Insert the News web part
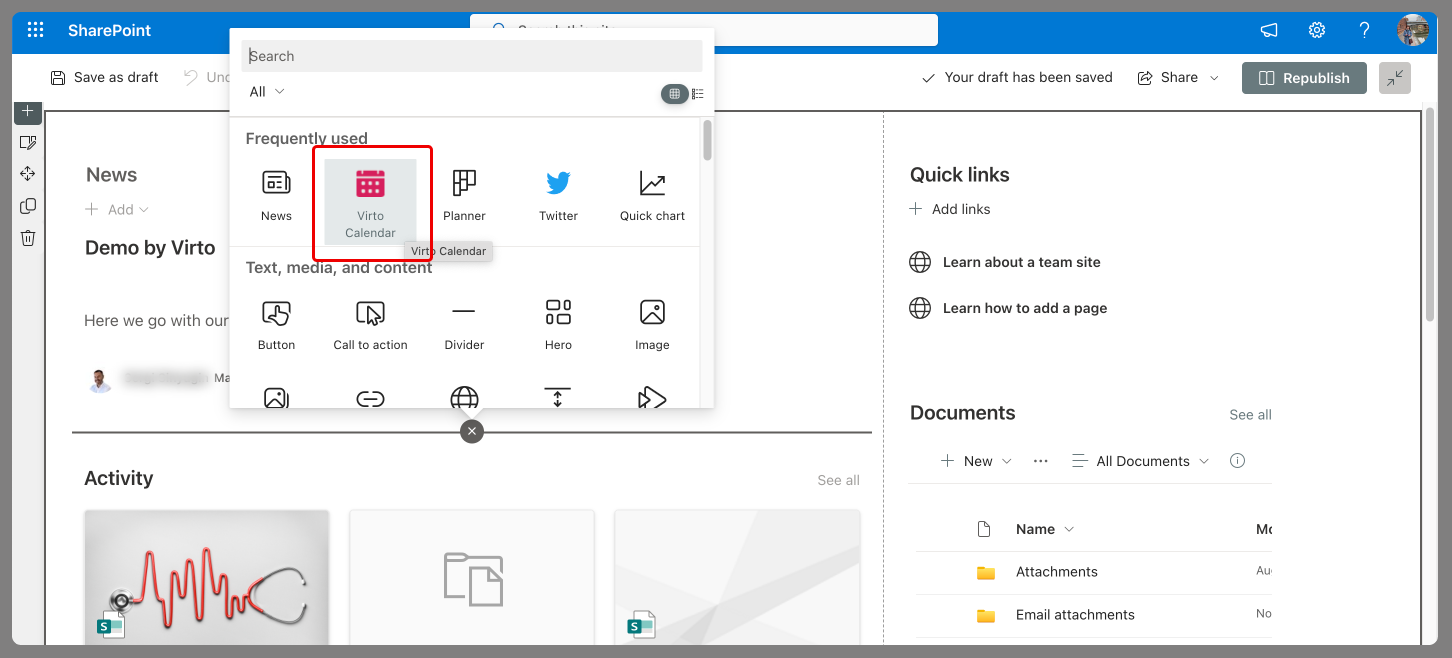This screenshot has height=658, width=1452. coord(276,196)
